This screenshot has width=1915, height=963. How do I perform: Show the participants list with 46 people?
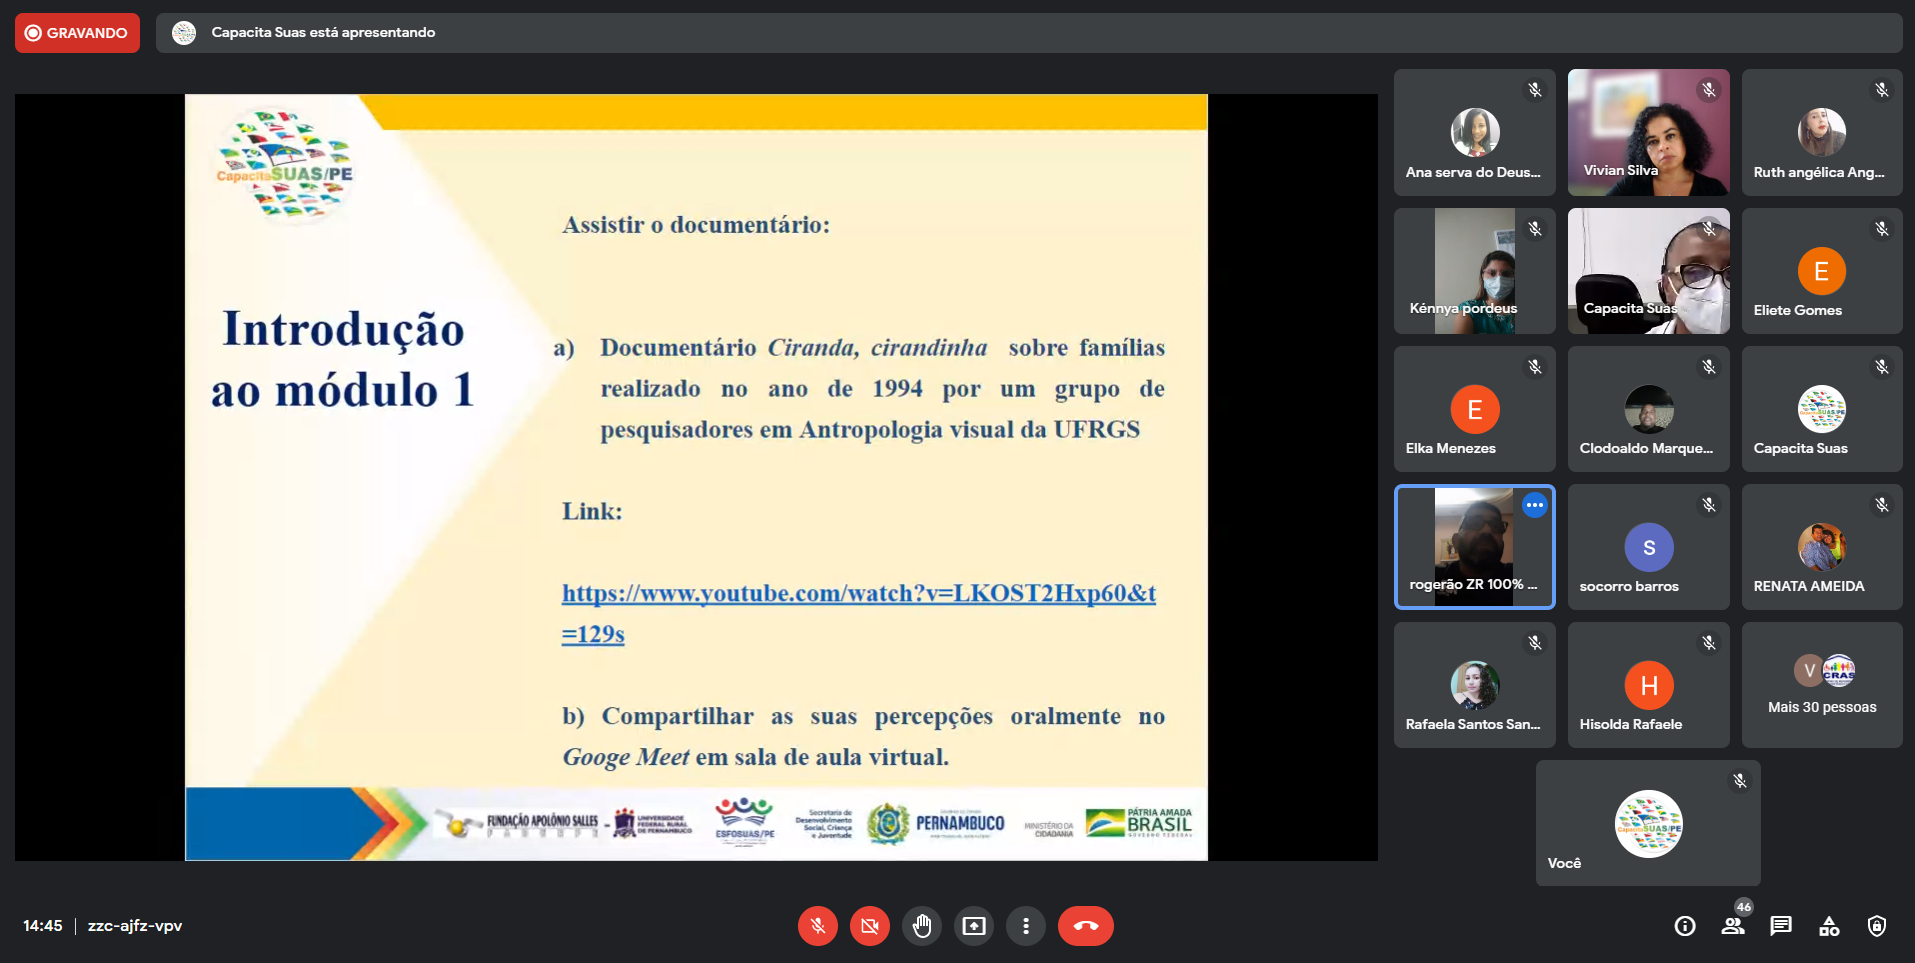pyautogui.click(x=1733, y=926)
